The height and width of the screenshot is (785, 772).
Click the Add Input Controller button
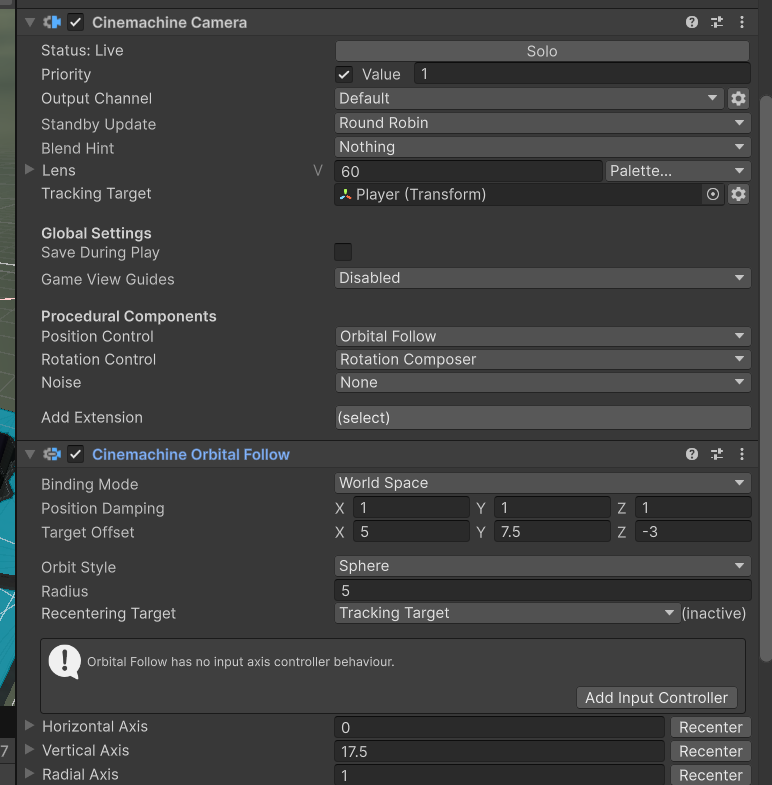(656, 698)
